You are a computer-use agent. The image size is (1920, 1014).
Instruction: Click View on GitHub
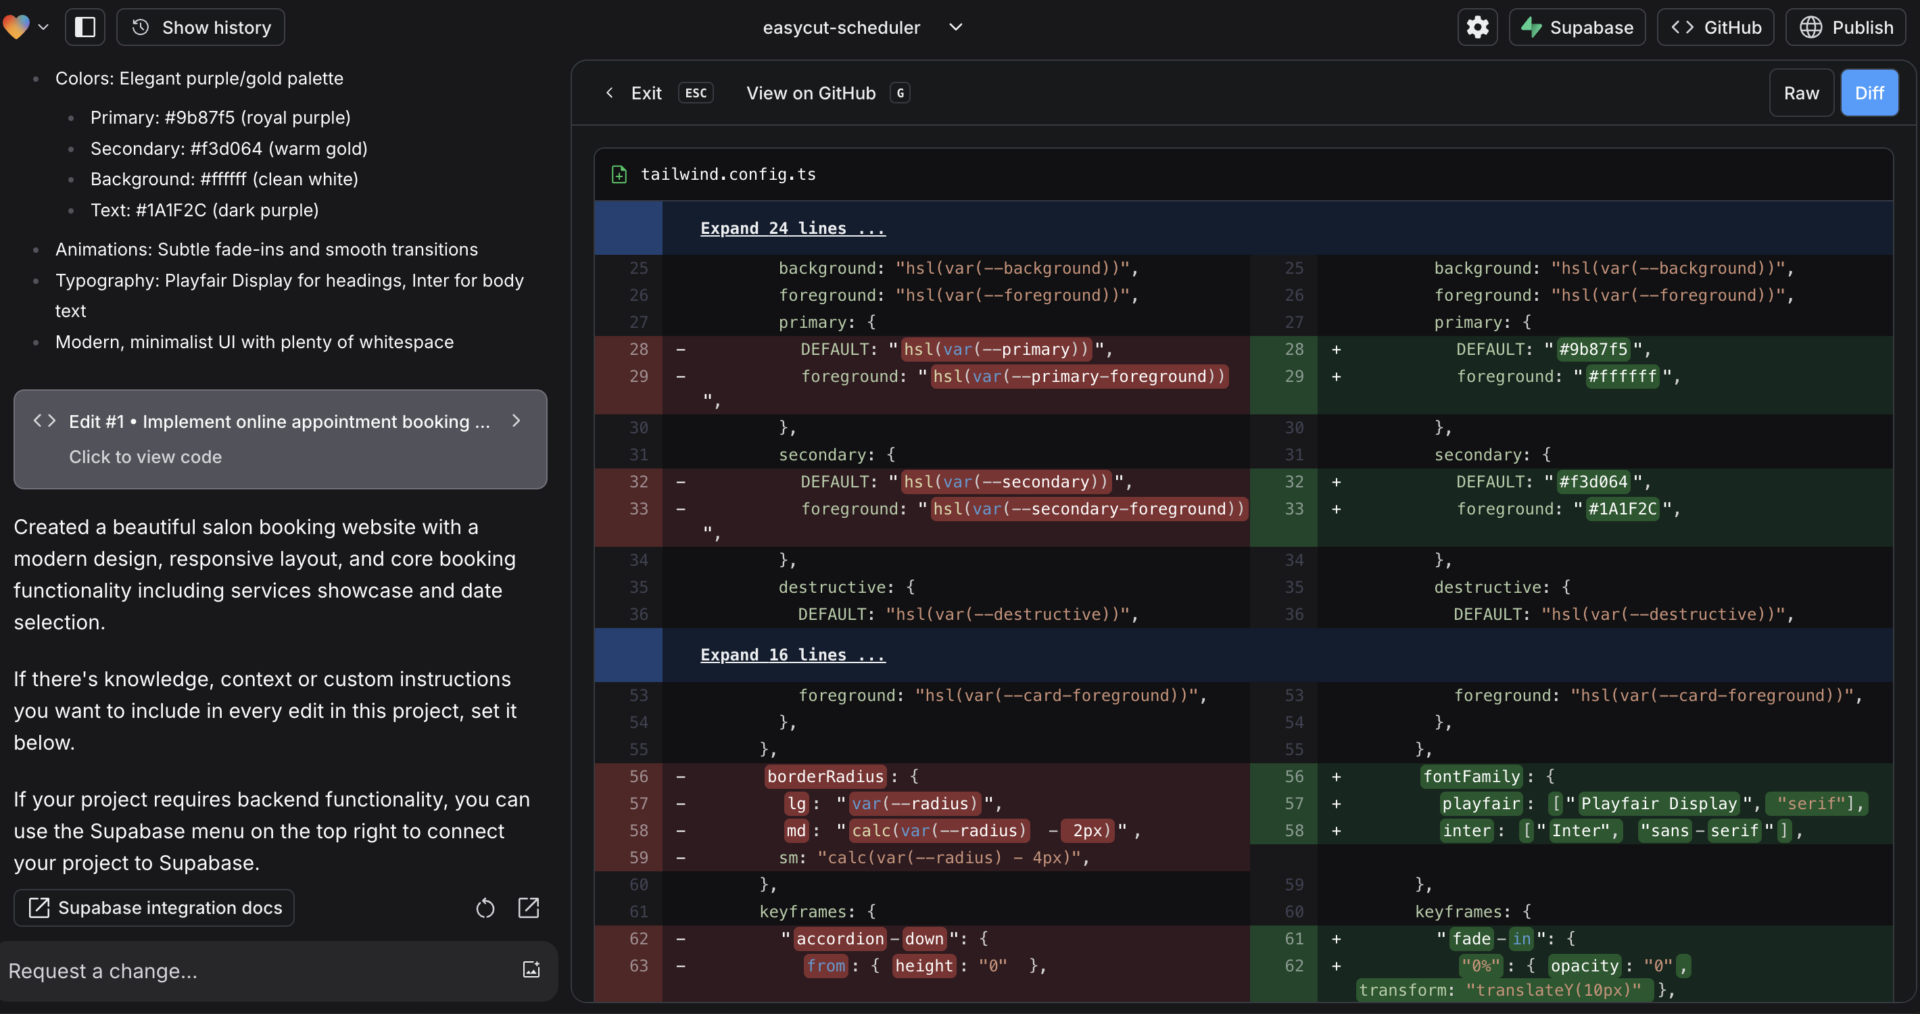[x=810, y=93]
